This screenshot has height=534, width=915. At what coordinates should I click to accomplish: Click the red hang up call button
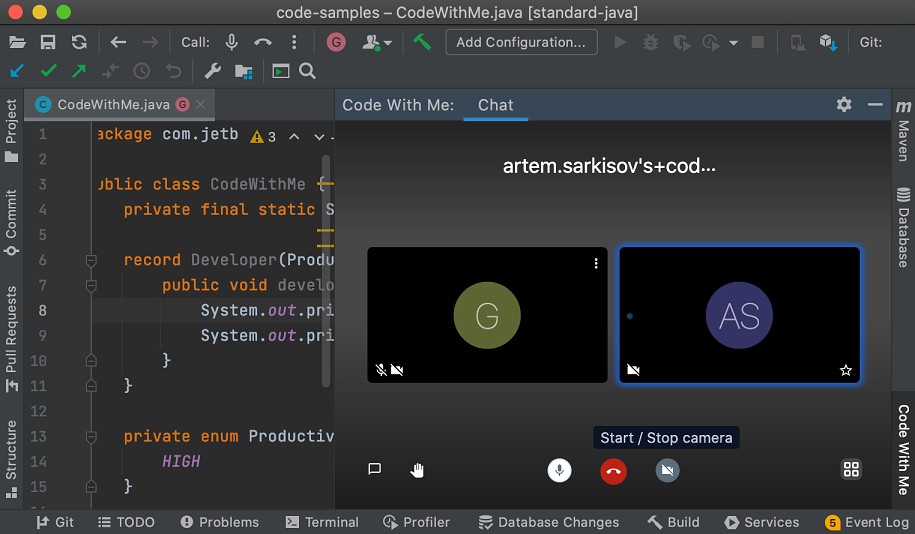click(x=613, y=471)
